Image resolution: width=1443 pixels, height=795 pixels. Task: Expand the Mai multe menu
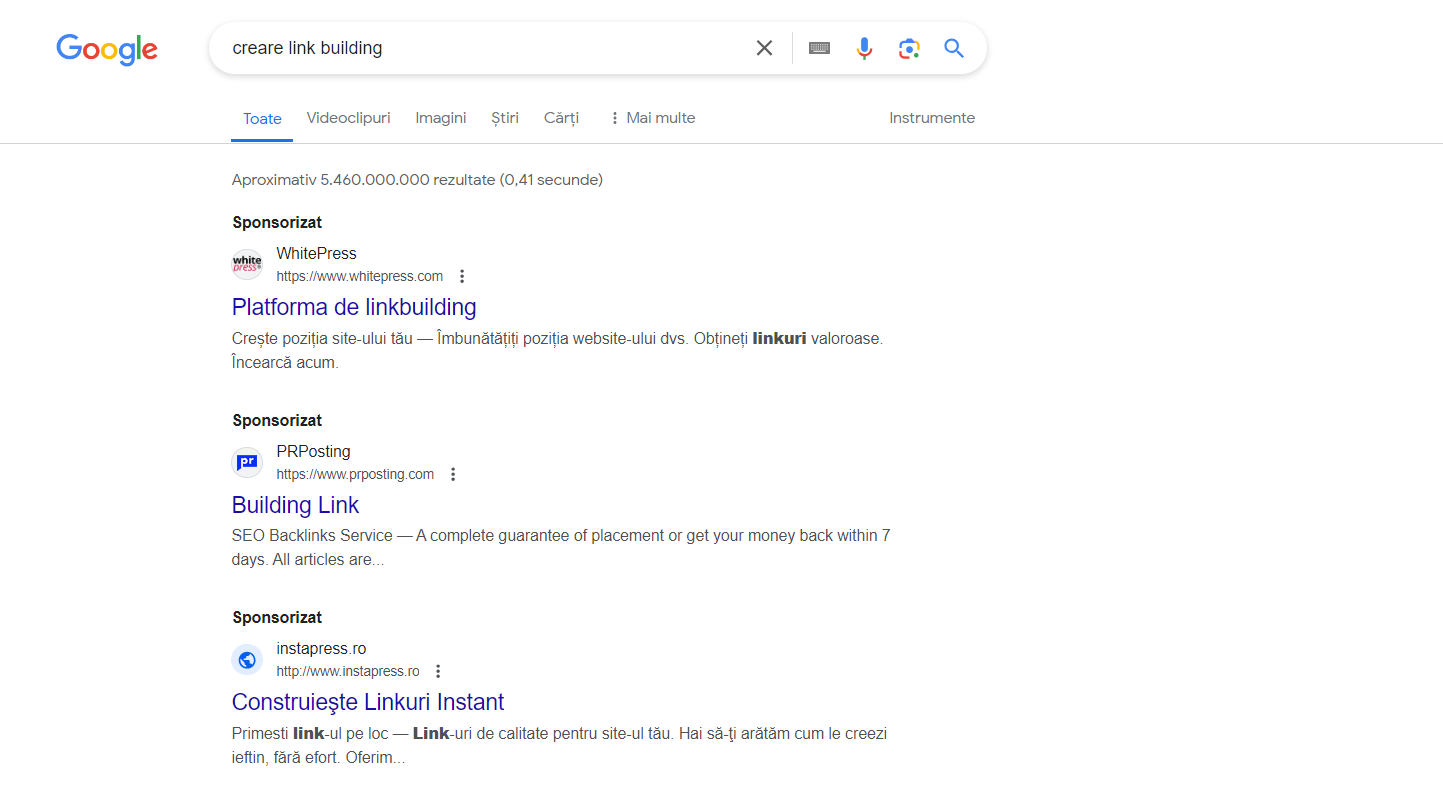(652, 118)
